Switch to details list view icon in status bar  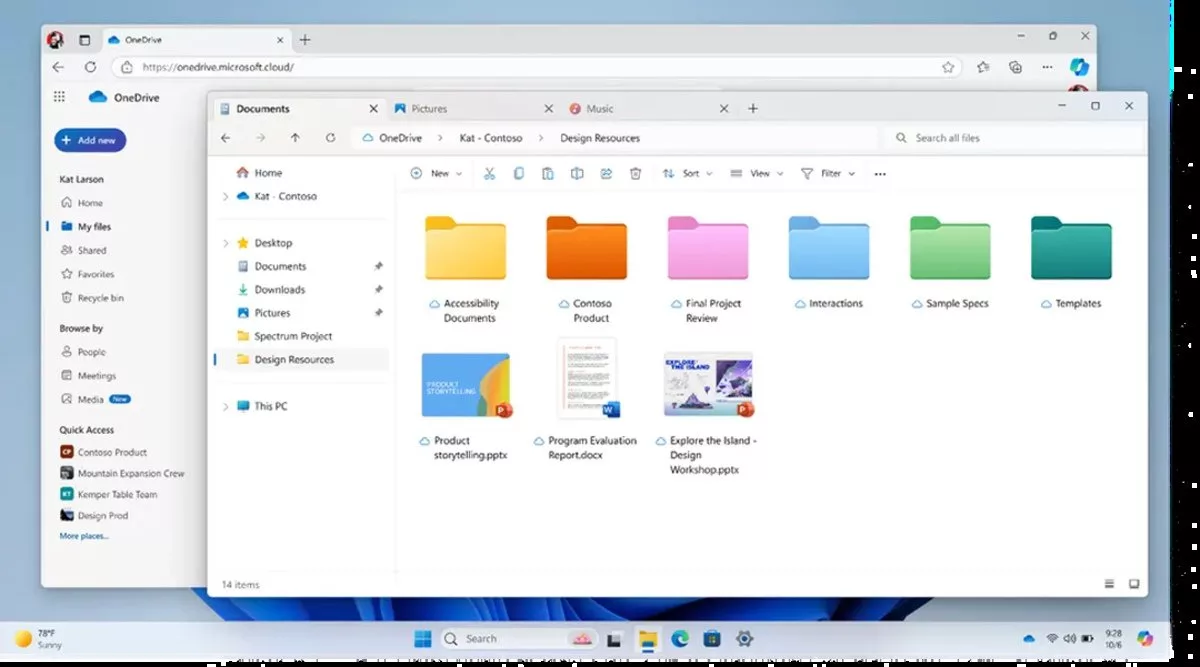1109,583
